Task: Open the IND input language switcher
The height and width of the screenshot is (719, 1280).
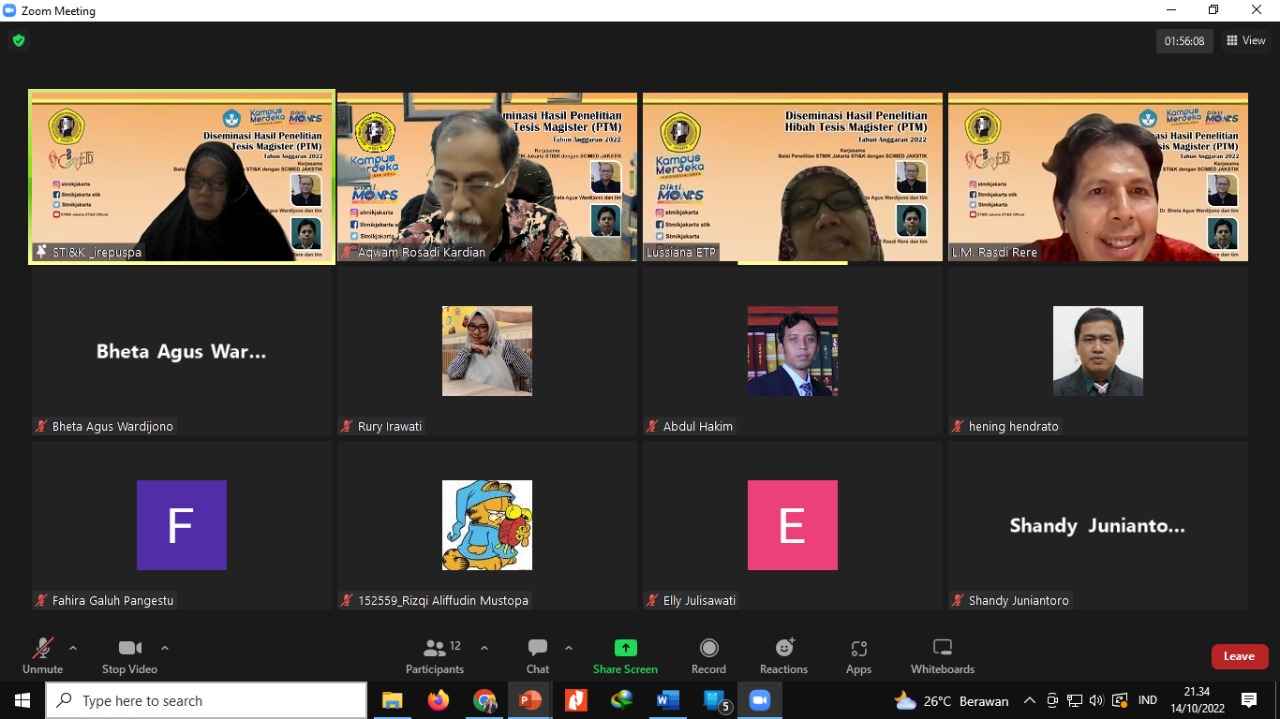Action: (1147, 701)
